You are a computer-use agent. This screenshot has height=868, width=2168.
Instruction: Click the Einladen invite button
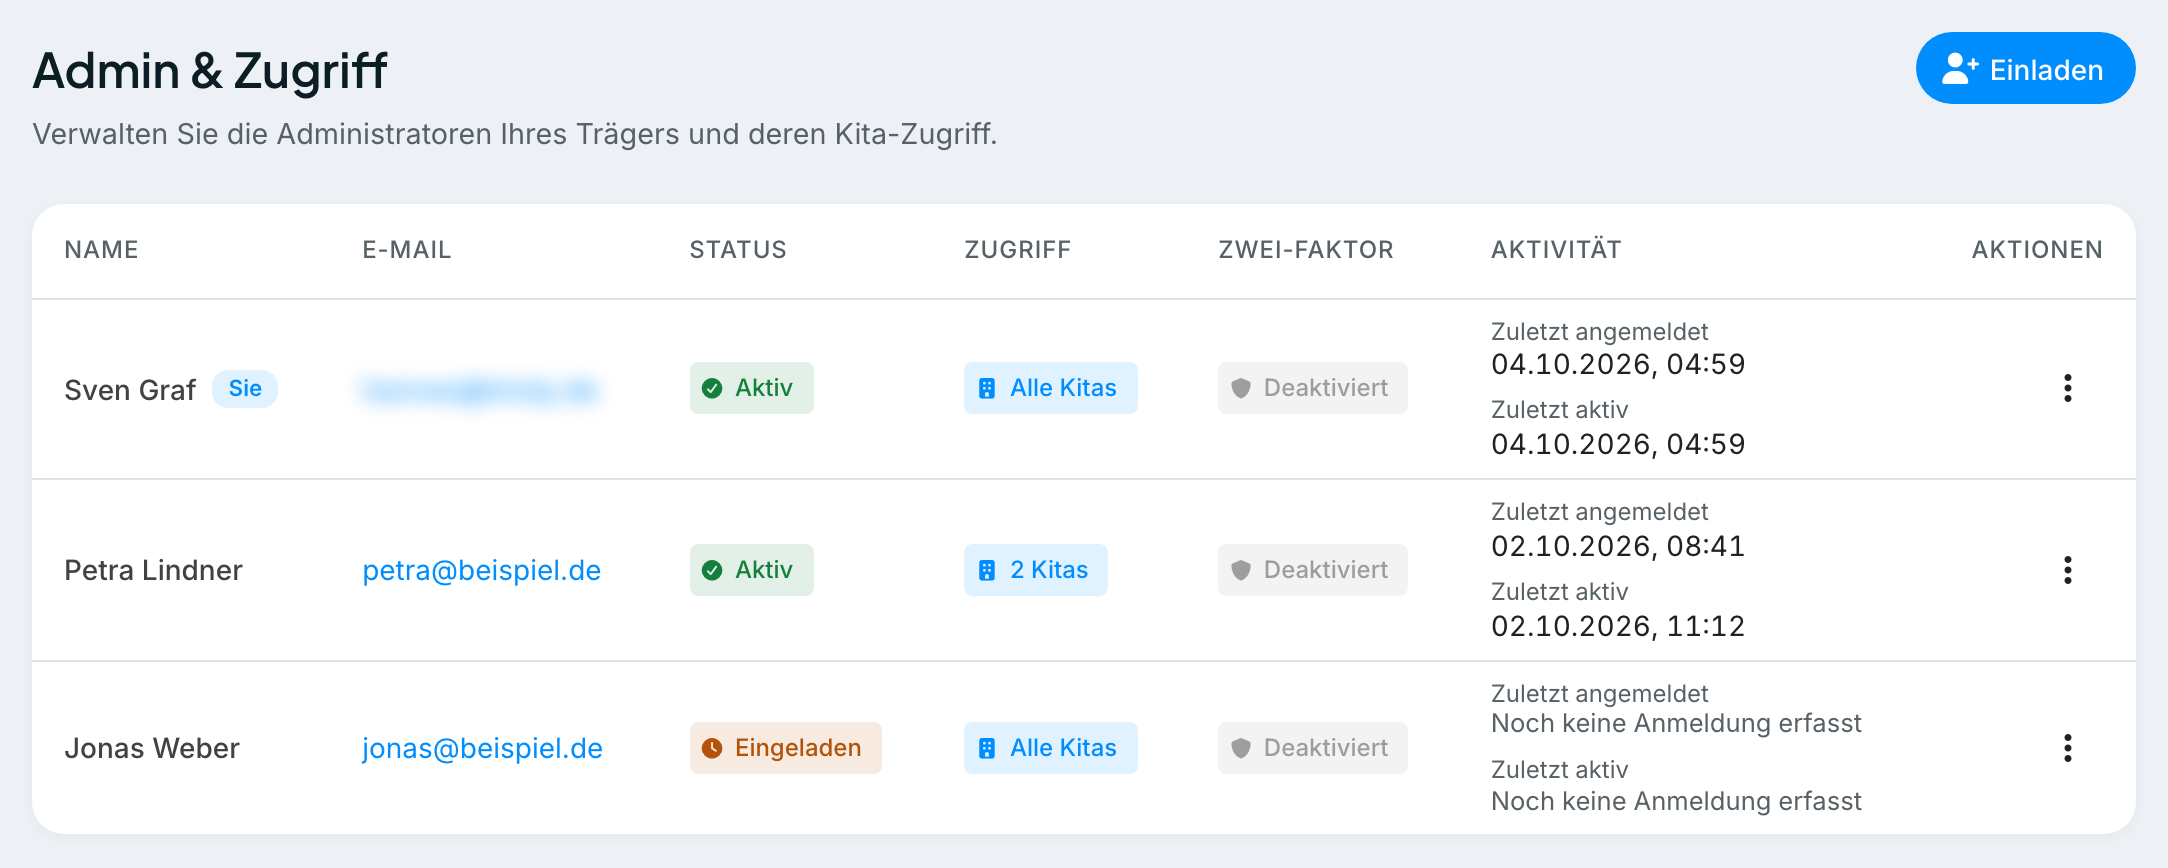(x=2025, y=68)
